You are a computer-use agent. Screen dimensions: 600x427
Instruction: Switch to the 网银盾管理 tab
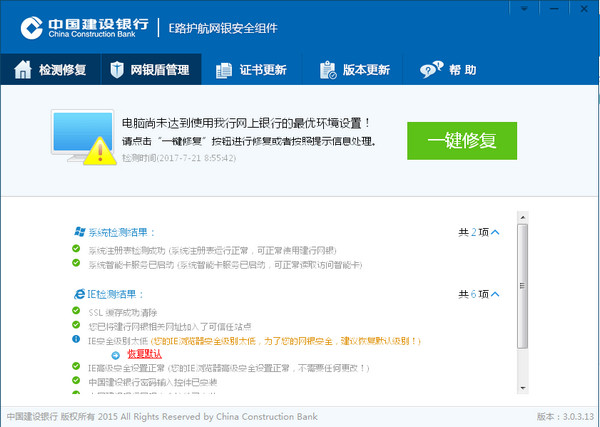click(151, 69)
